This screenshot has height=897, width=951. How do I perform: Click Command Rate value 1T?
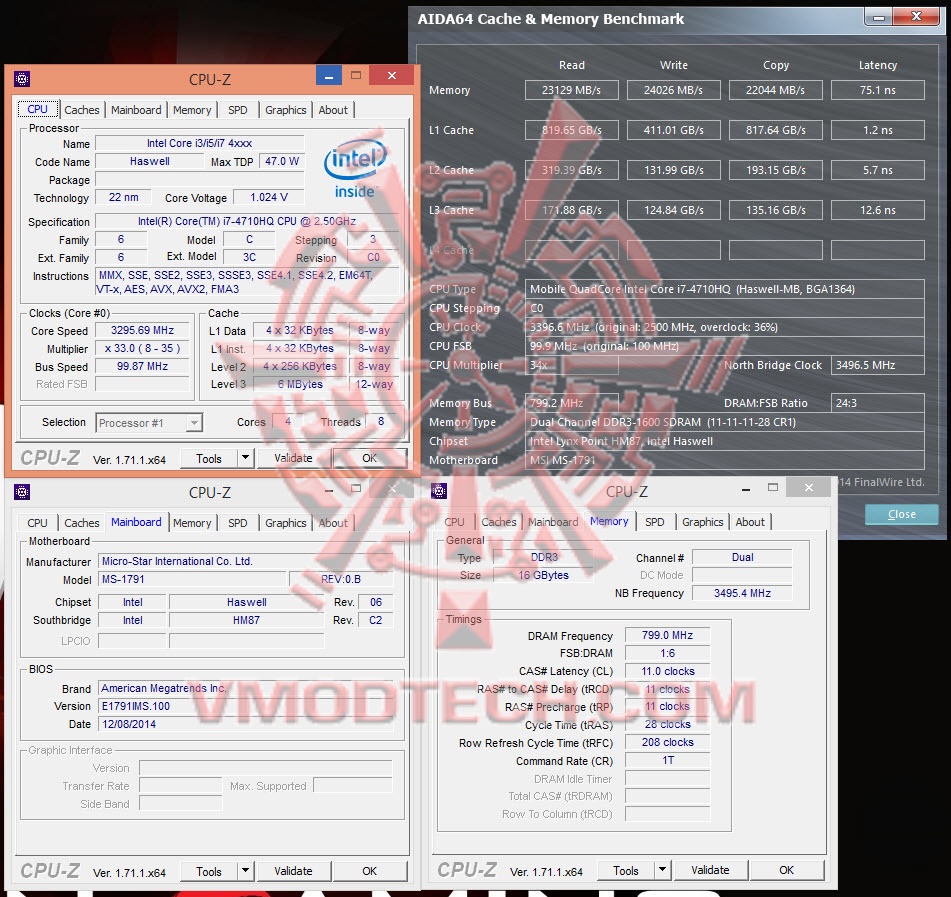point(667,761)
